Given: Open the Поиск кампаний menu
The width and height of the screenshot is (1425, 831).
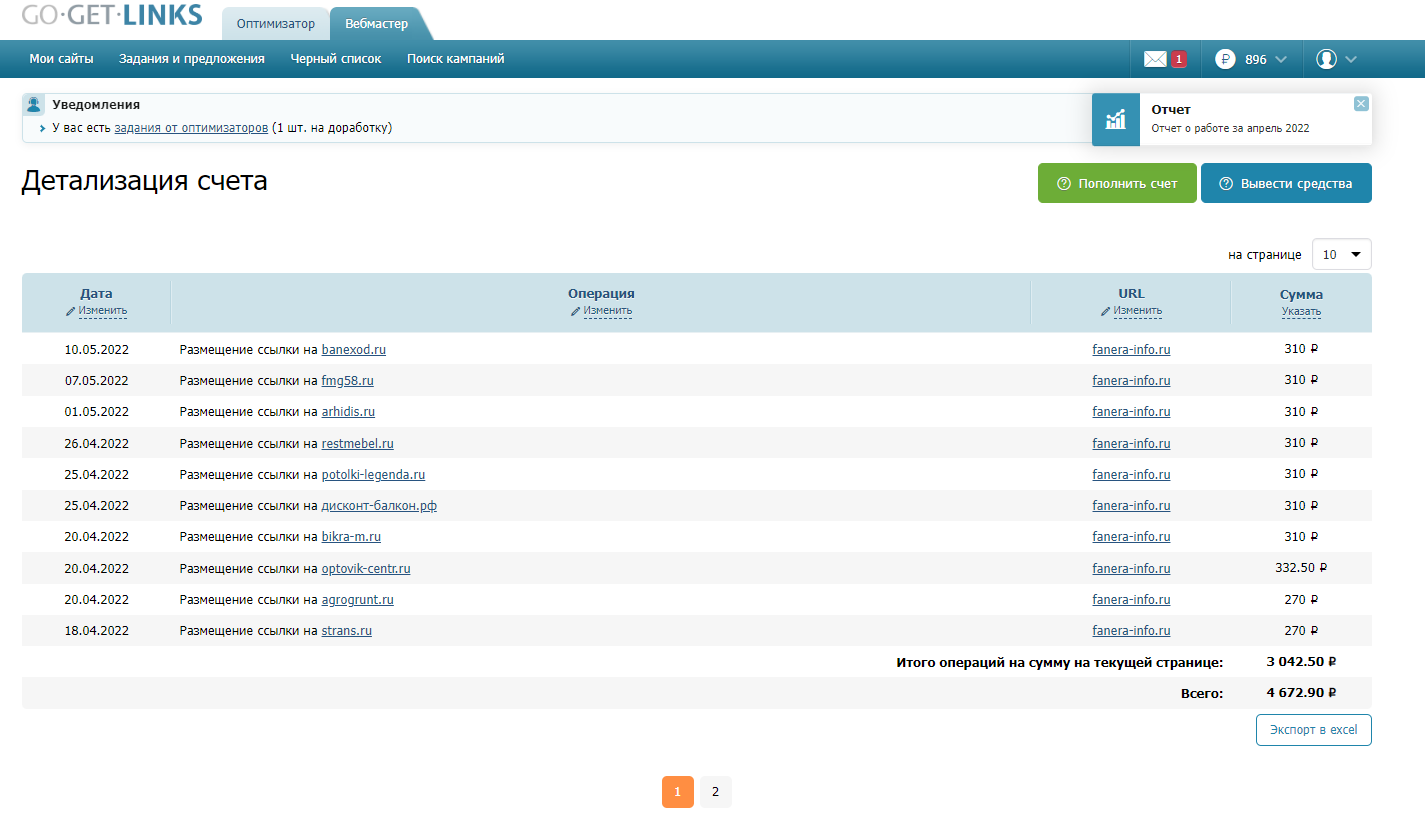Looking at the screenshot, I should [456, 59].
